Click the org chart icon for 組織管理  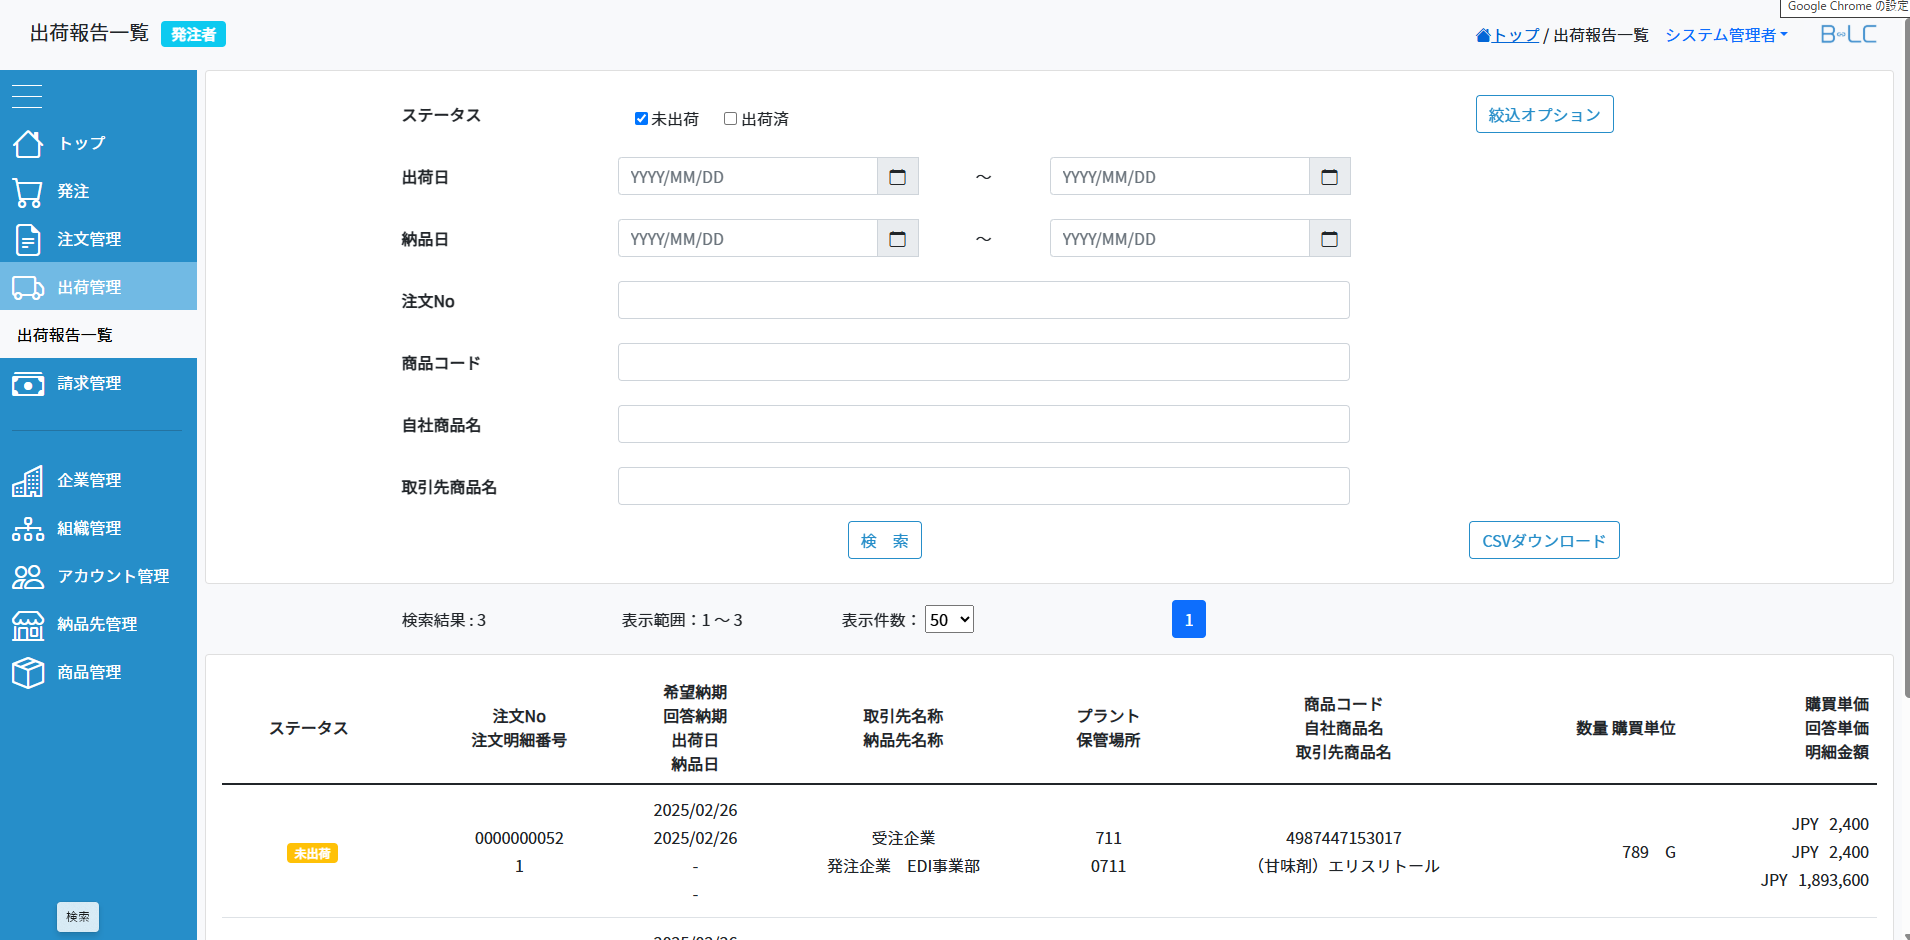point(28,529)
